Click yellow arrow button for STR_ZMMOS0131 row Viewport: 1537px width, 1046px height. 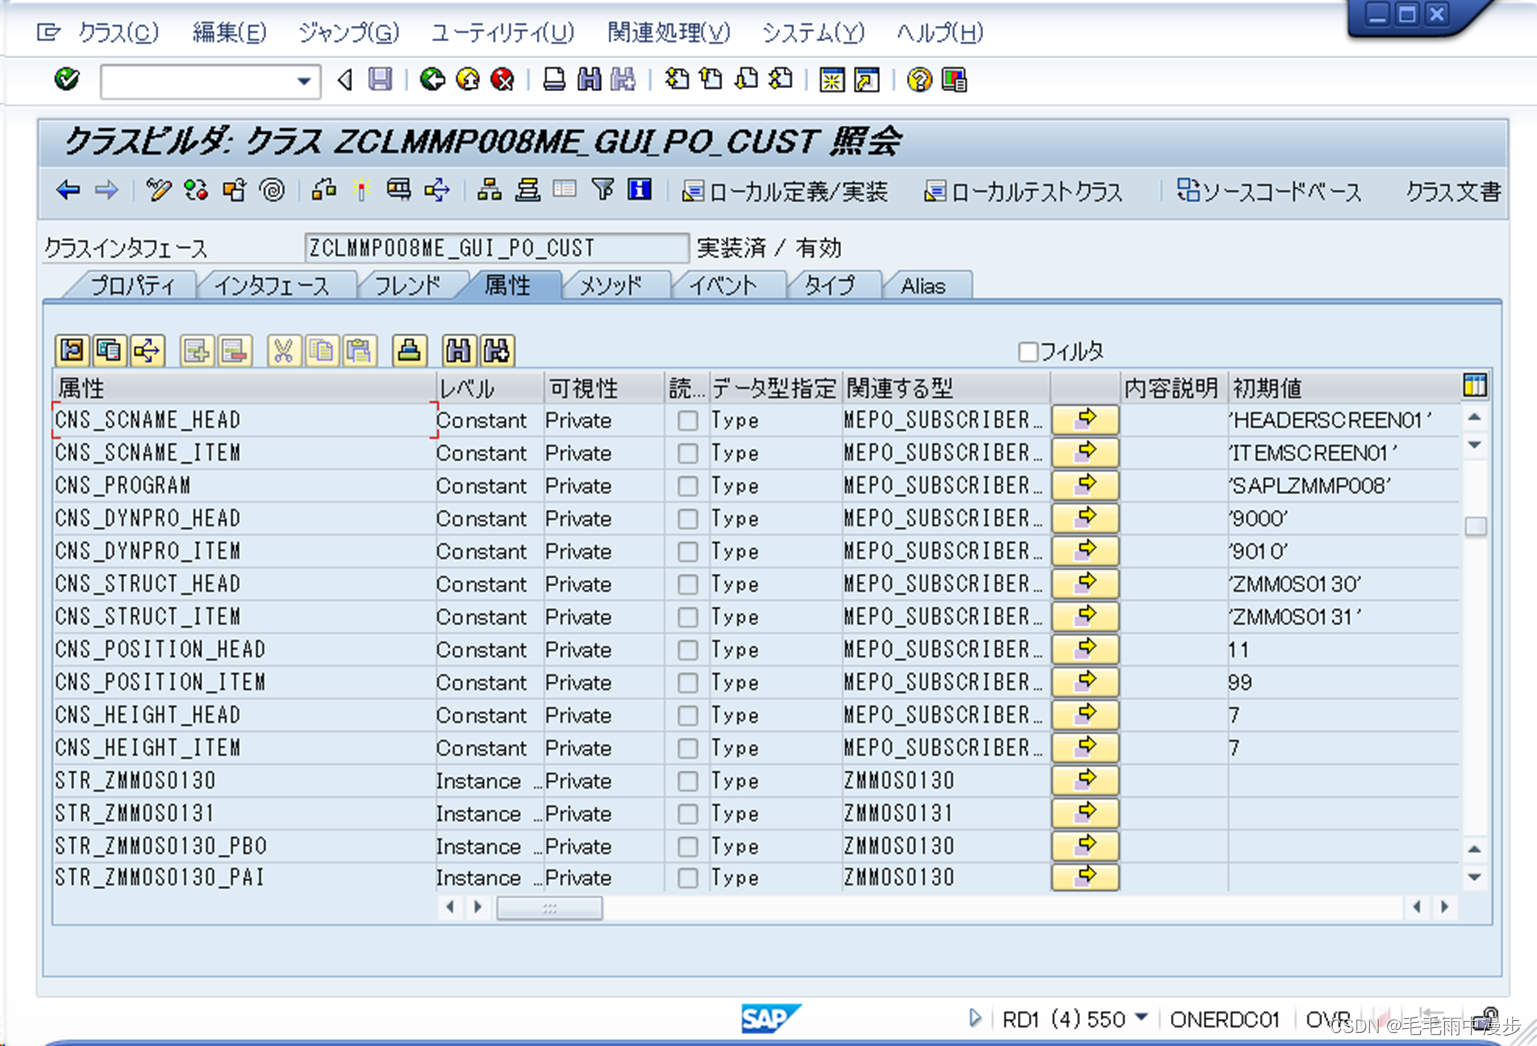(x=1085, y=813)
